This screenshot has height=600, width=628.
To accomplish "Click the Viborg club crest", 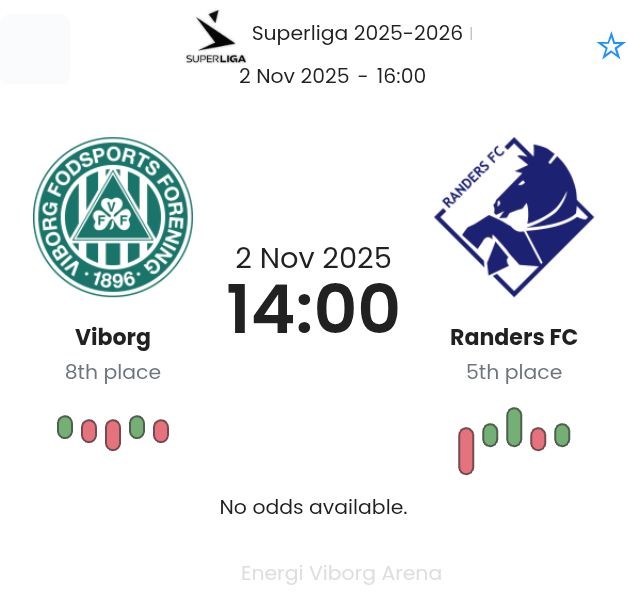I will click(x=113, y=217).
